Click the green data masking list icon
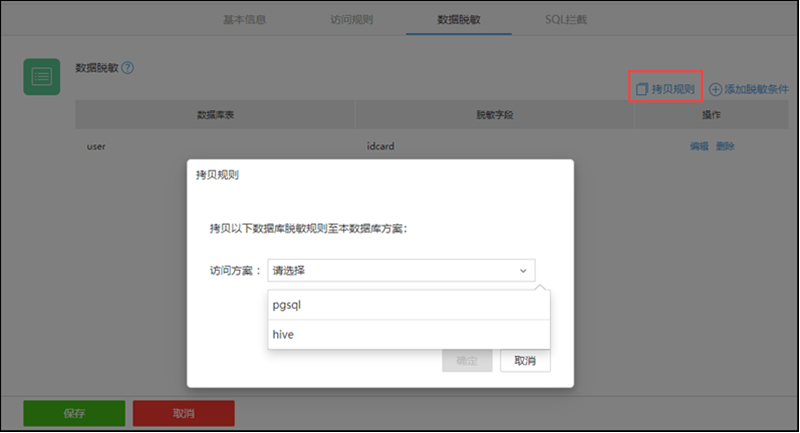 [x=42, y=77]
